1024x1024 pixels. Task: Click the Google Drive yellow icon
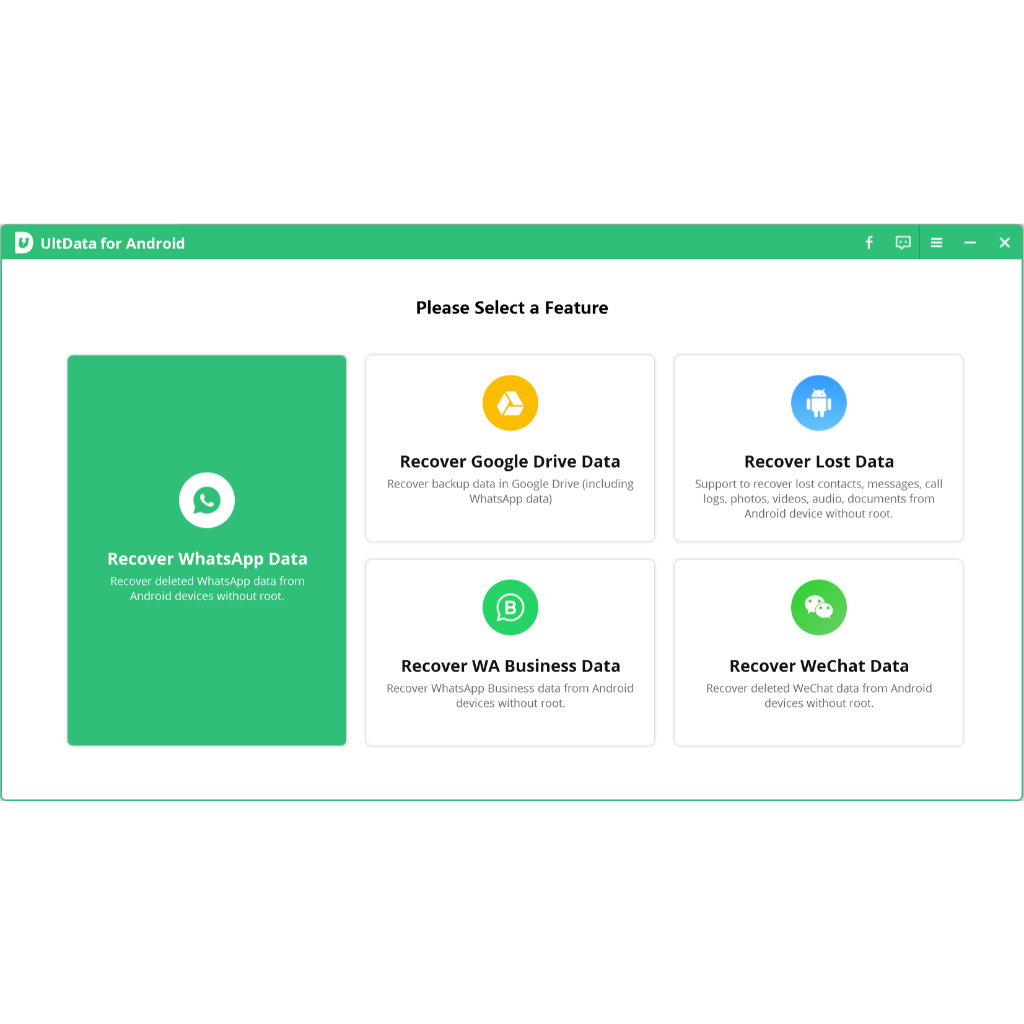point(510,403)
